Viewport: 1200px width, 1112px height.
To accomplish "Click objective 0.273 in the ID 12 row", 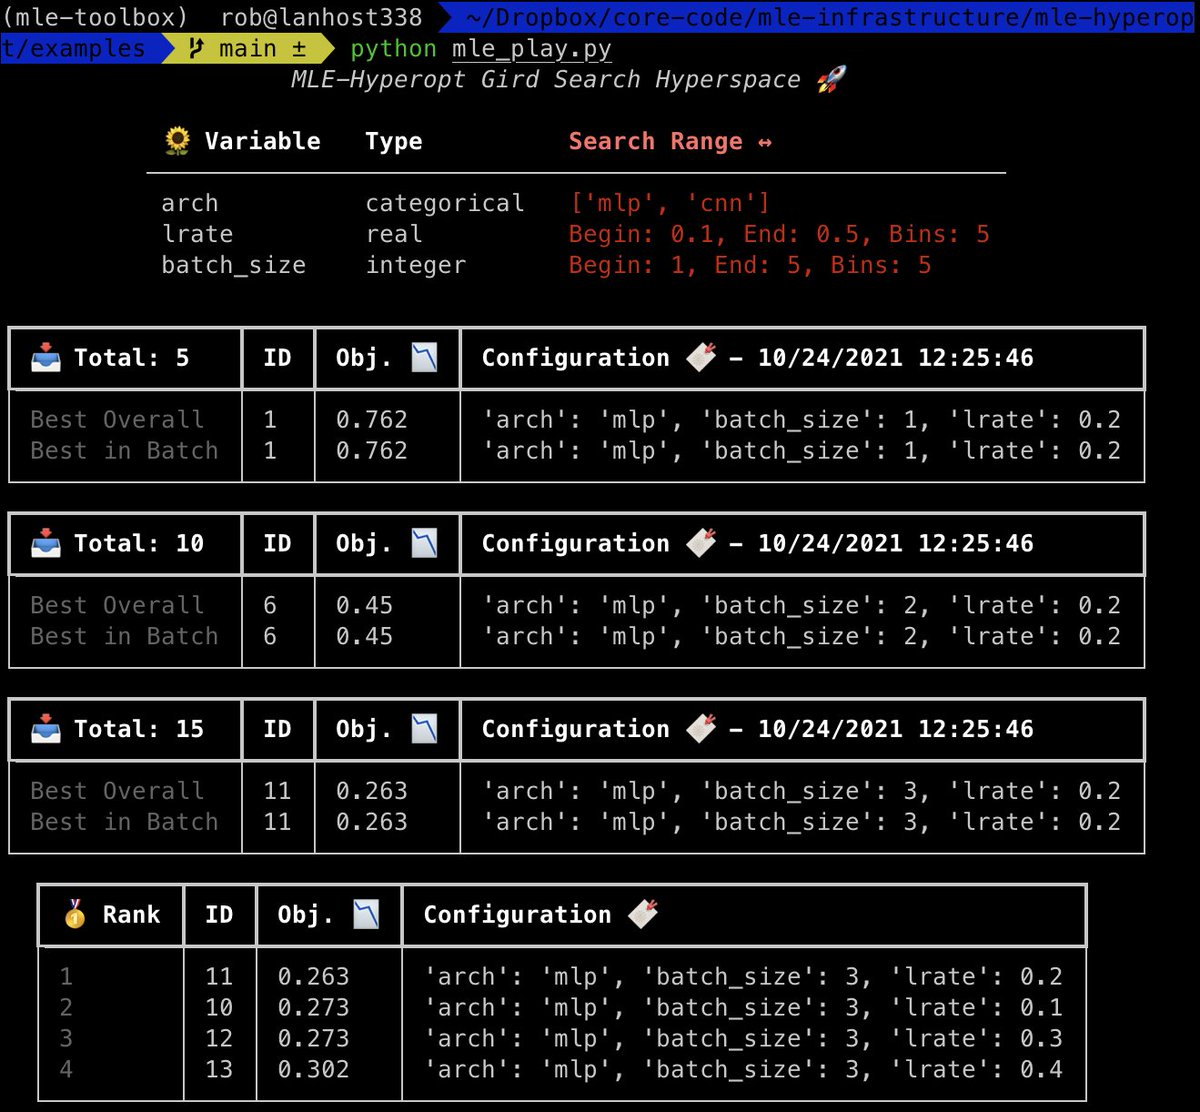I will (x=314, y=1038).
